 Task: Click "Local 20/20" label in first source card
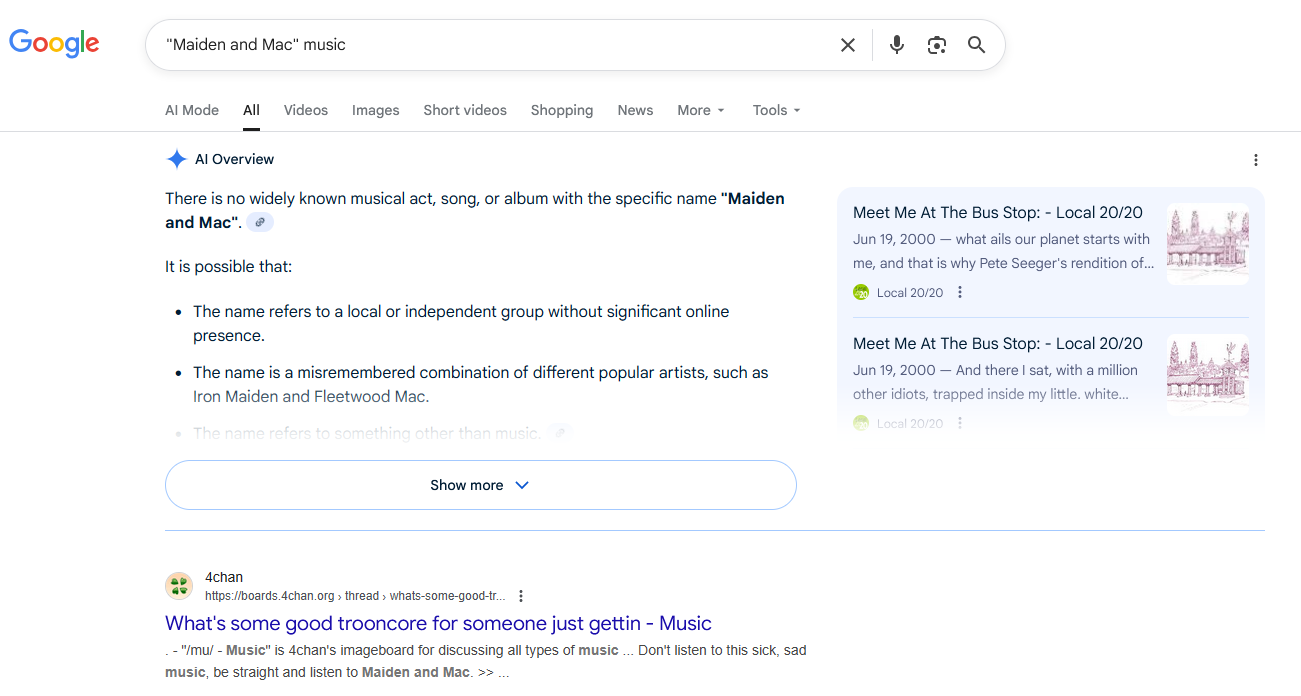(x=910, y=292)
